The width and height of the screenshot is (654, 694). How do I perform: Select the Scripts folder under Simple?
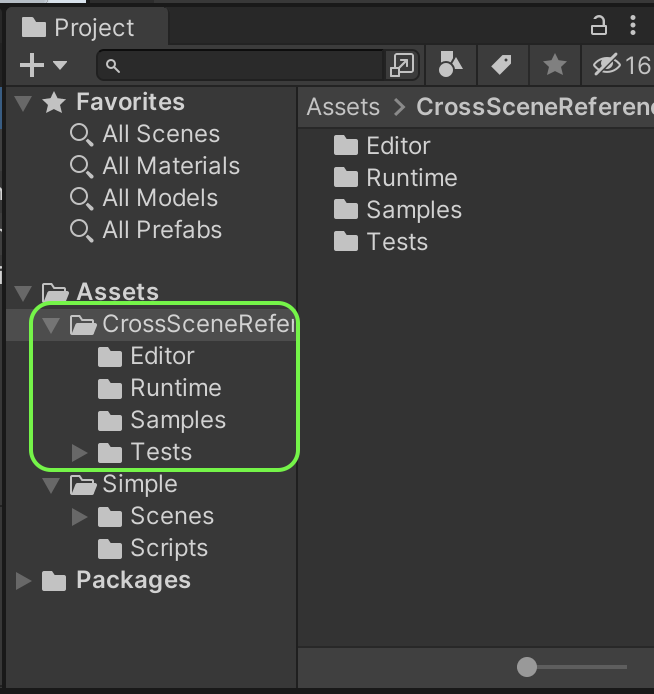point(168,548)
